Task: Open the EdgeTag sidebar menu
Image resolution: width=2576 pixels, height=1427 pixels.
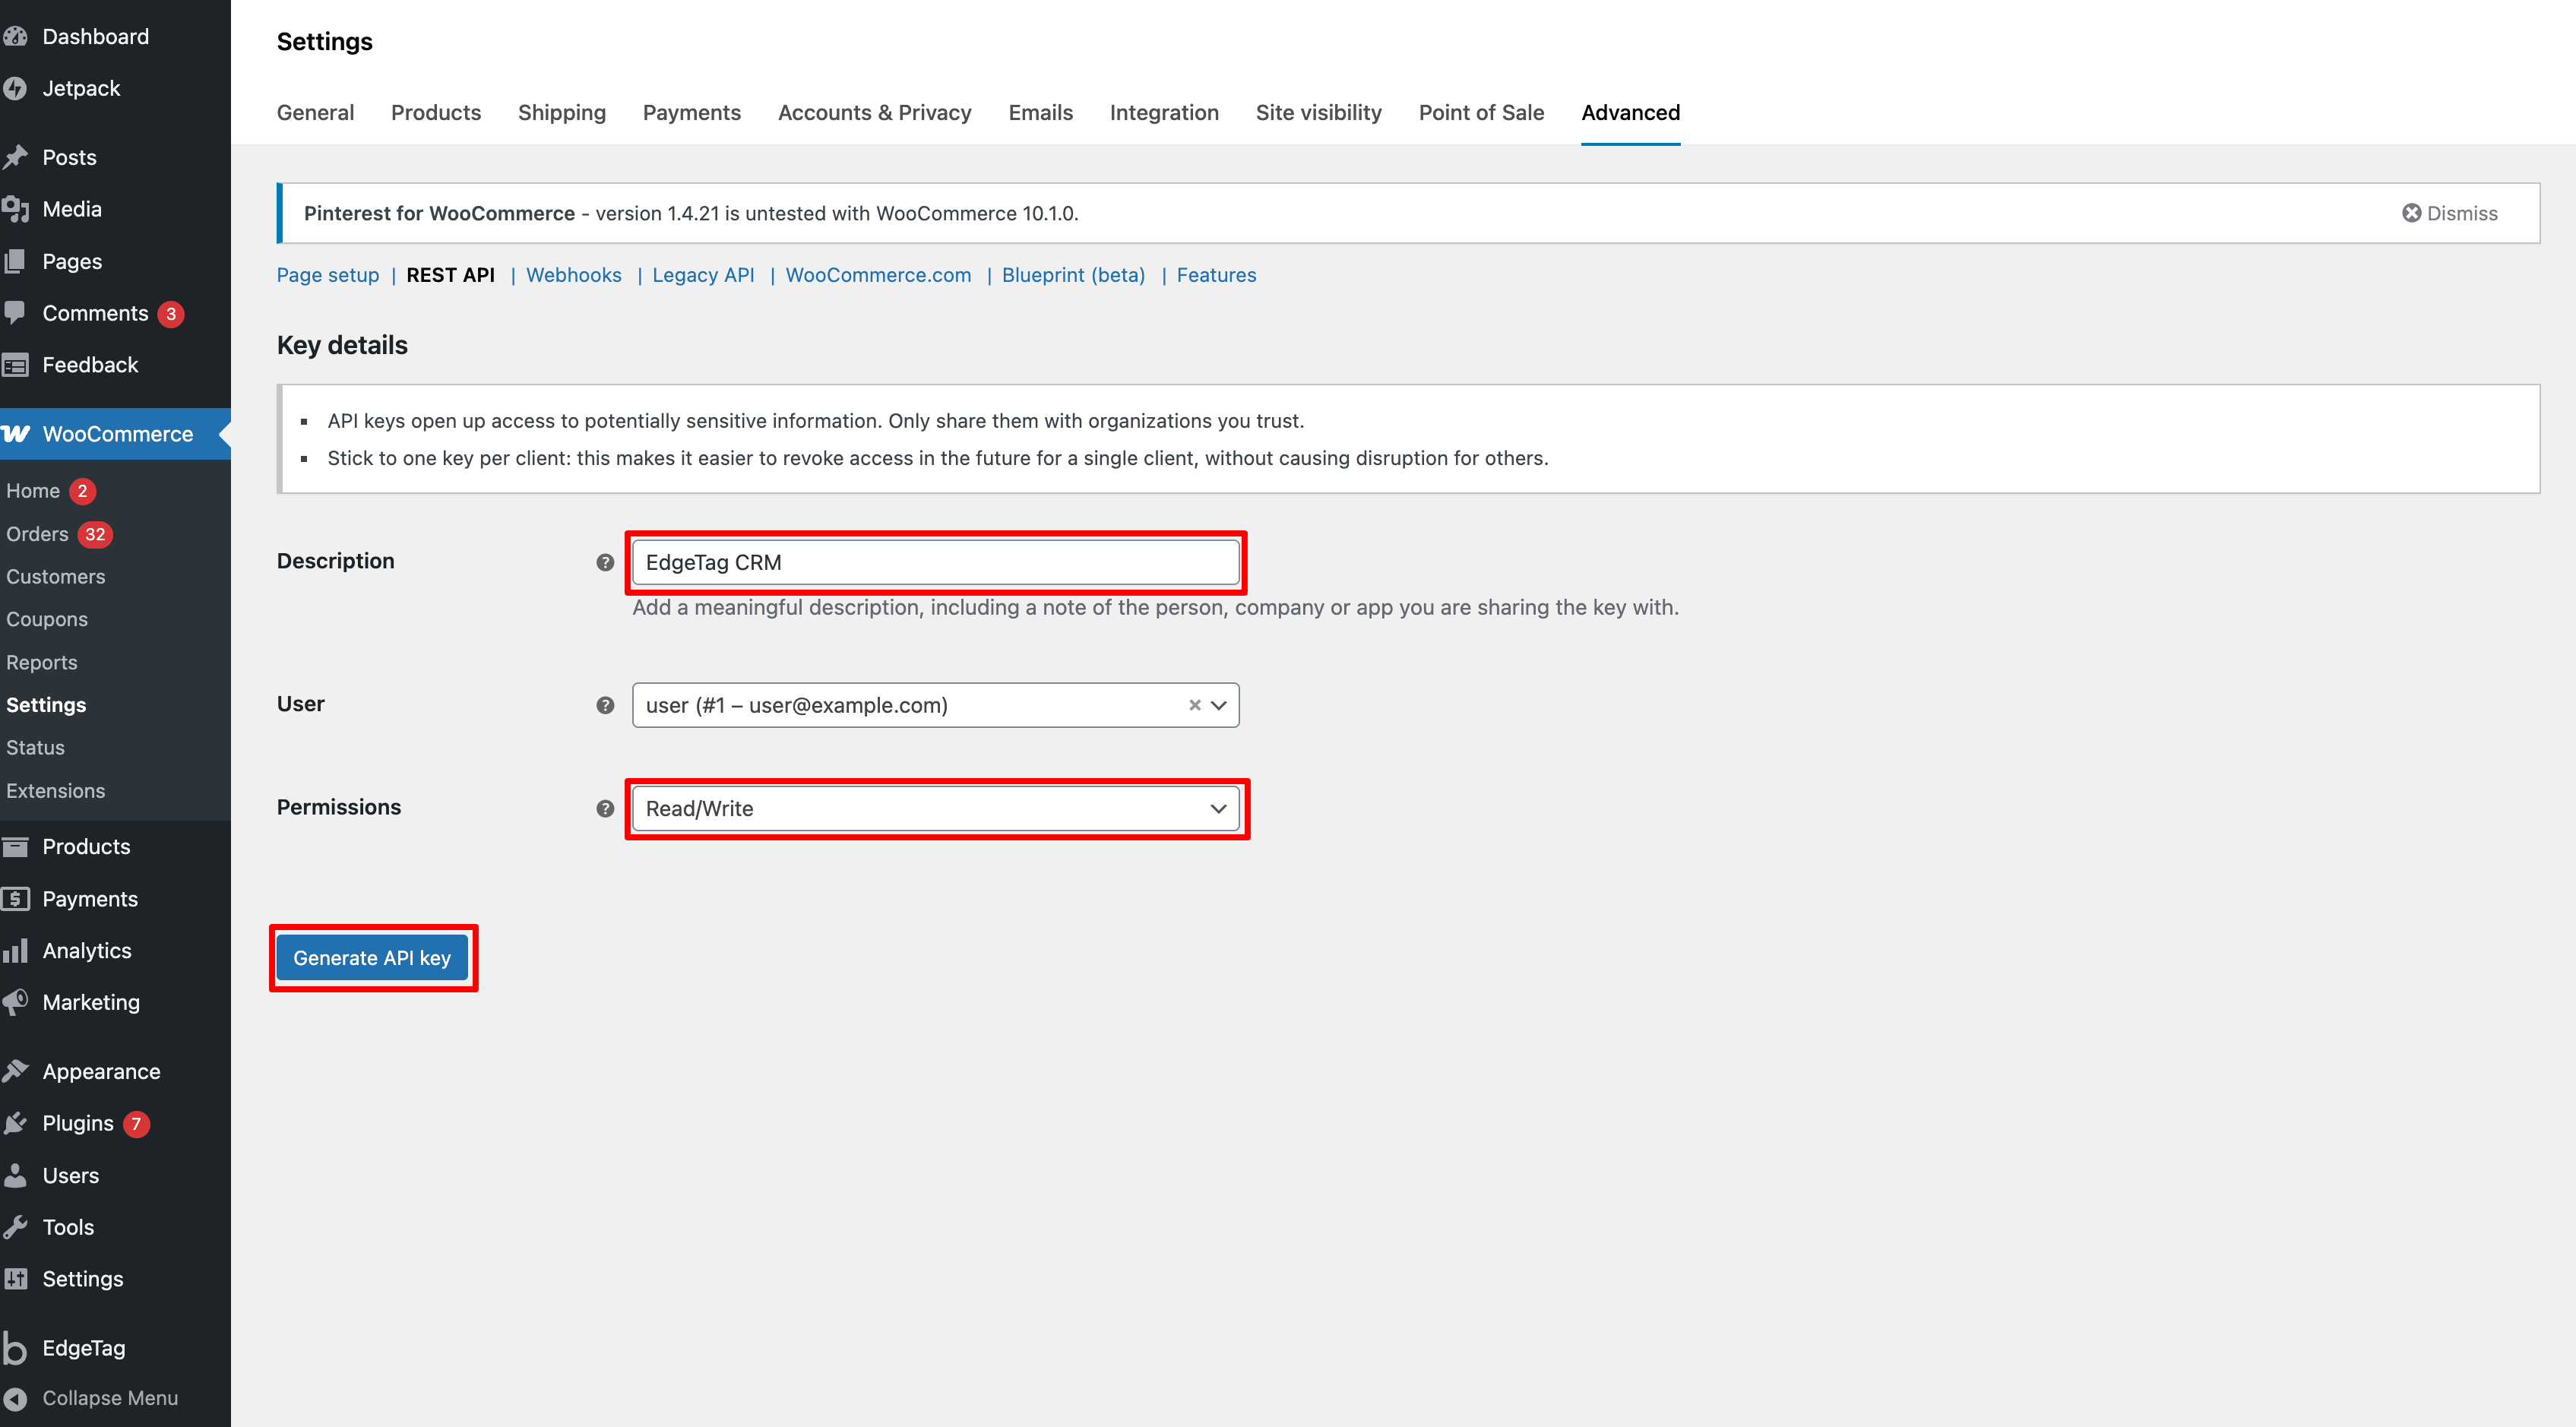Action: point(83,1347)
